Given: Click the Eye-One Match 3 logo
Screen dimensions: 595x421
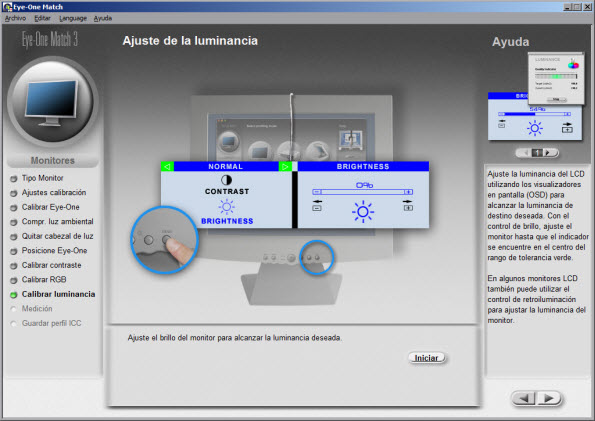Looking at the screenshot, I should (50, 39).
